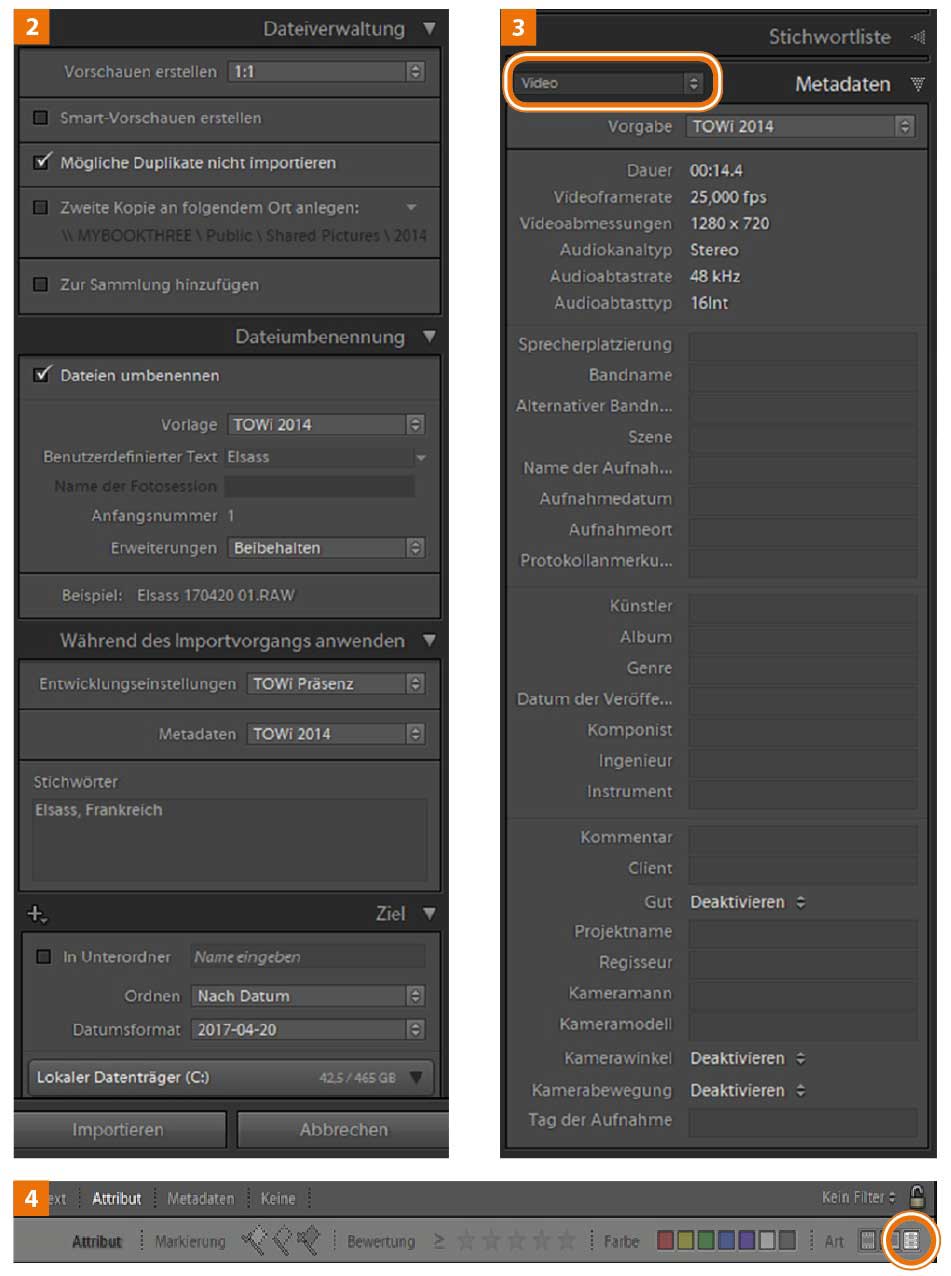Click the Abbrechen button
Image resolution: width=951 pixels, height=1276 pixels.
[x=343, y=1130]
